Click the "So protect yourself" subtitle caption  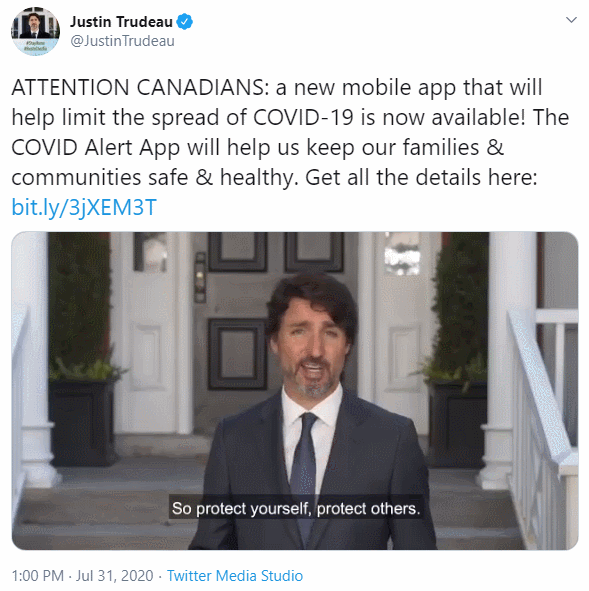click(296, 508)
